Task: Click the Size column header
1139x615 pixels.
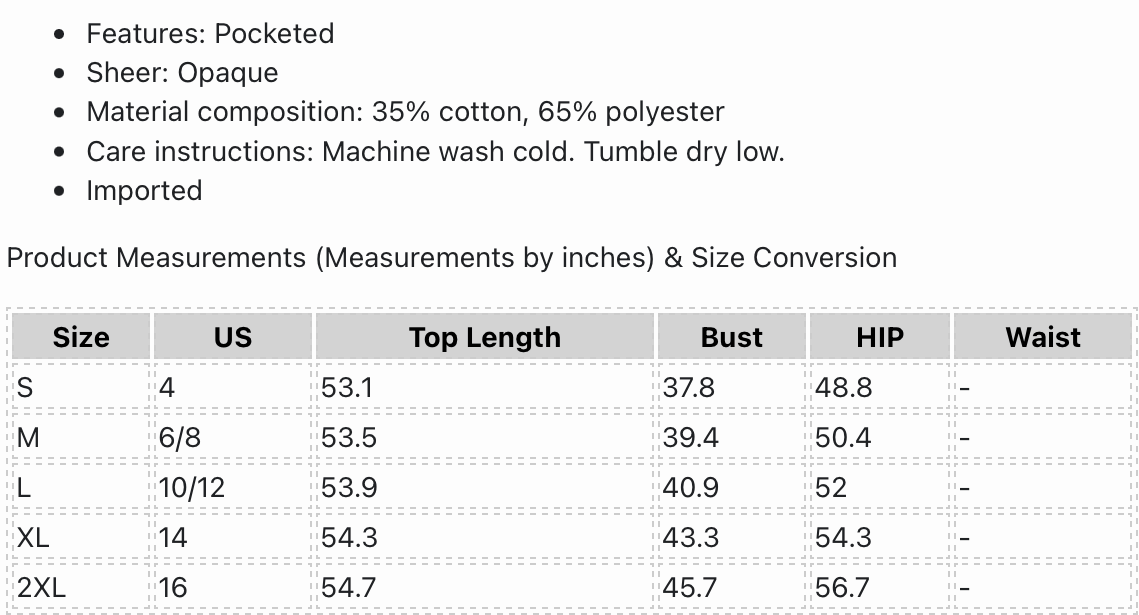Action: [81, 337]
